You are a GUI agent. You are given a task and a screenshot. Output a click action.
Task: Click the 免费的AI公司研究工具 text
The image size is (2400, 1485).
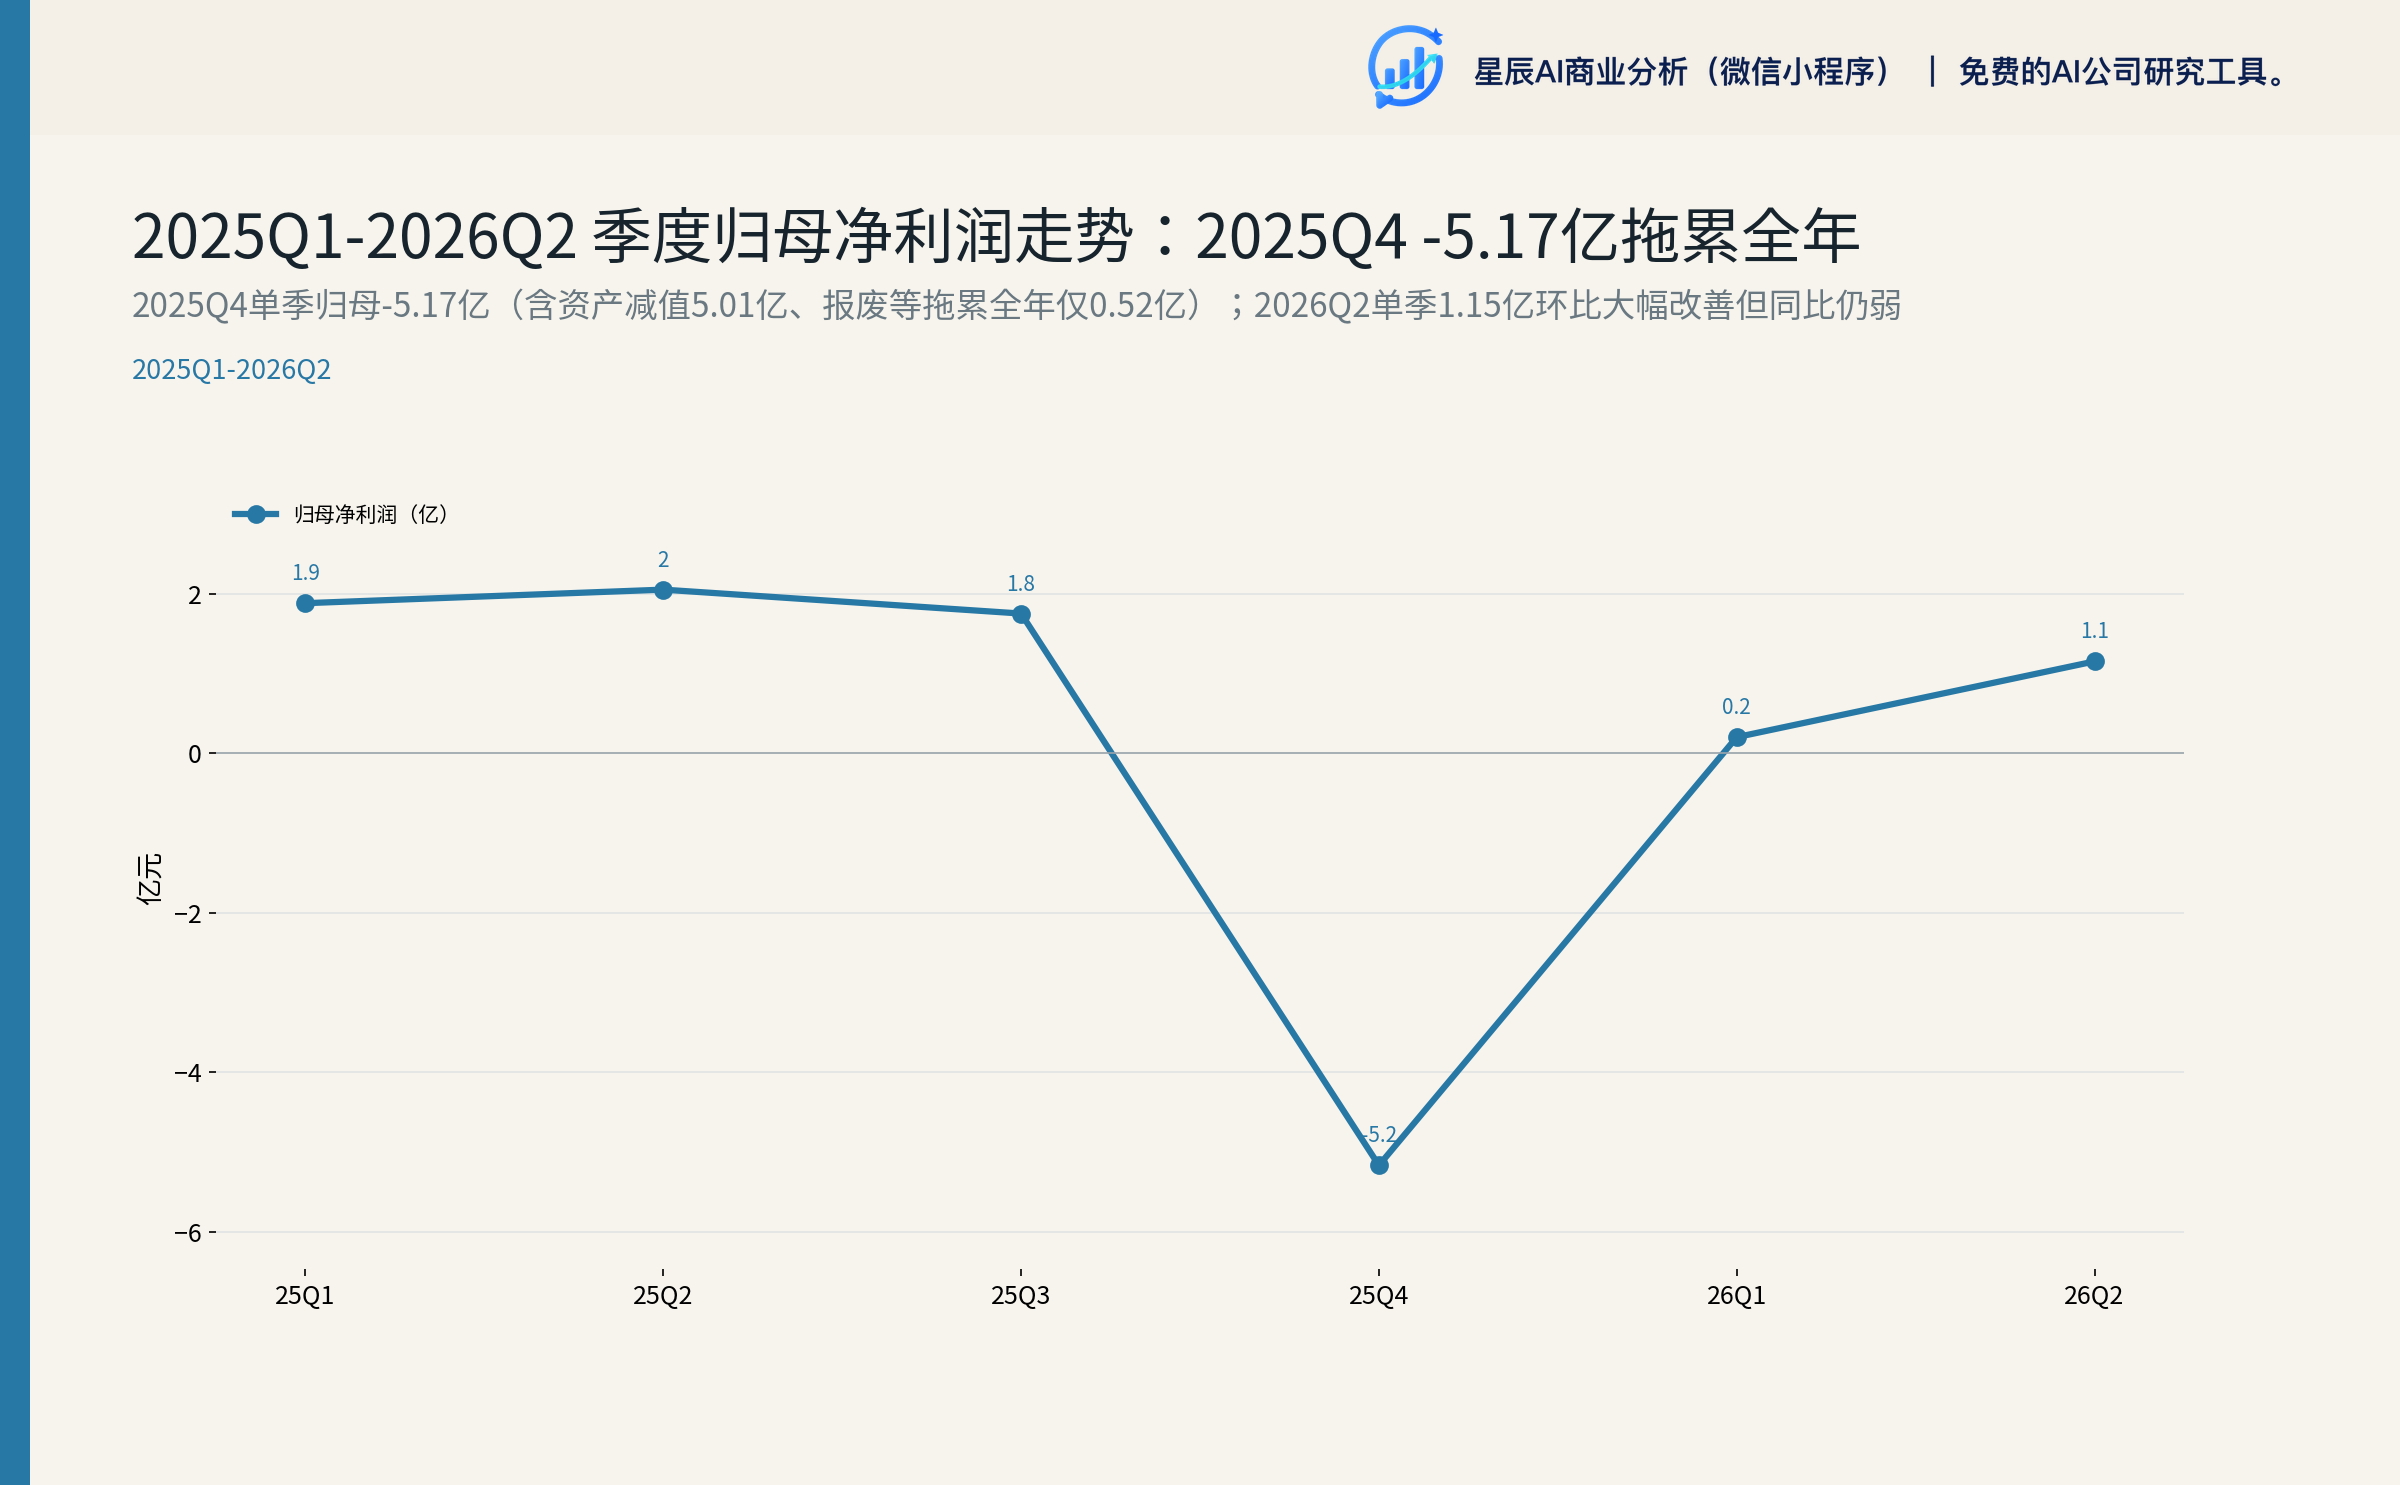(x=2123, y=72)
